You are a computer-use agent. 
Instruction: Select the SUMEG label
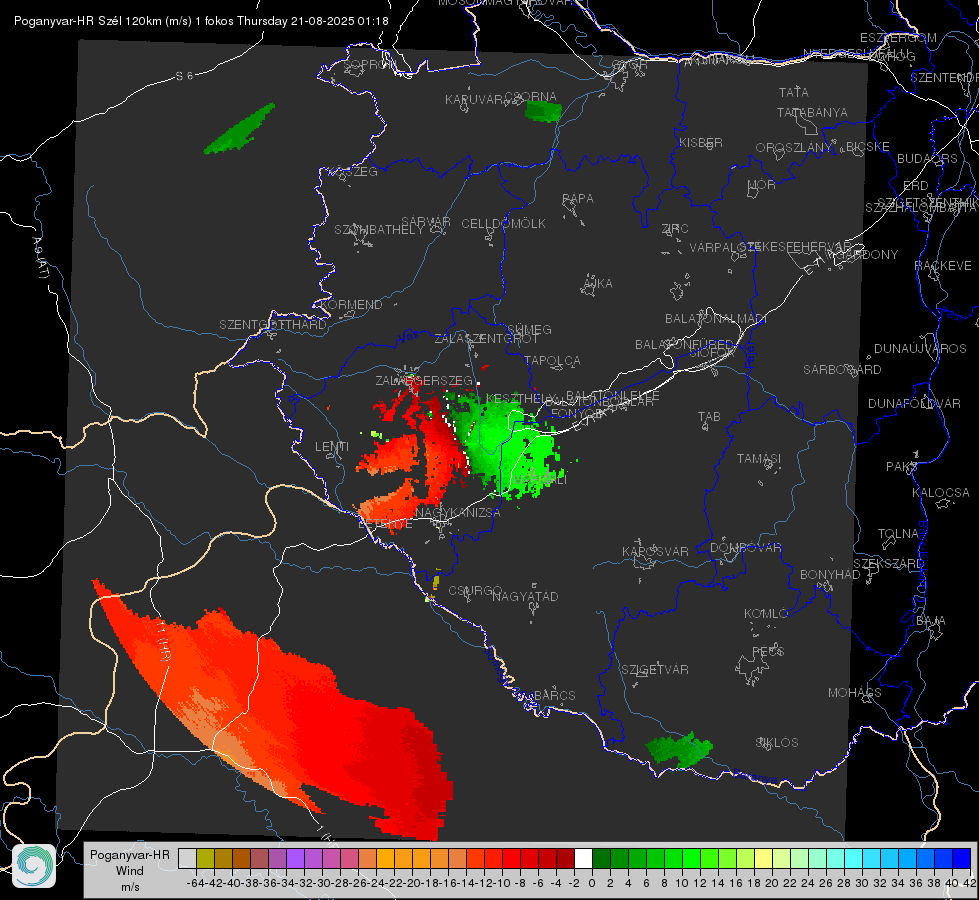point(529,329)
